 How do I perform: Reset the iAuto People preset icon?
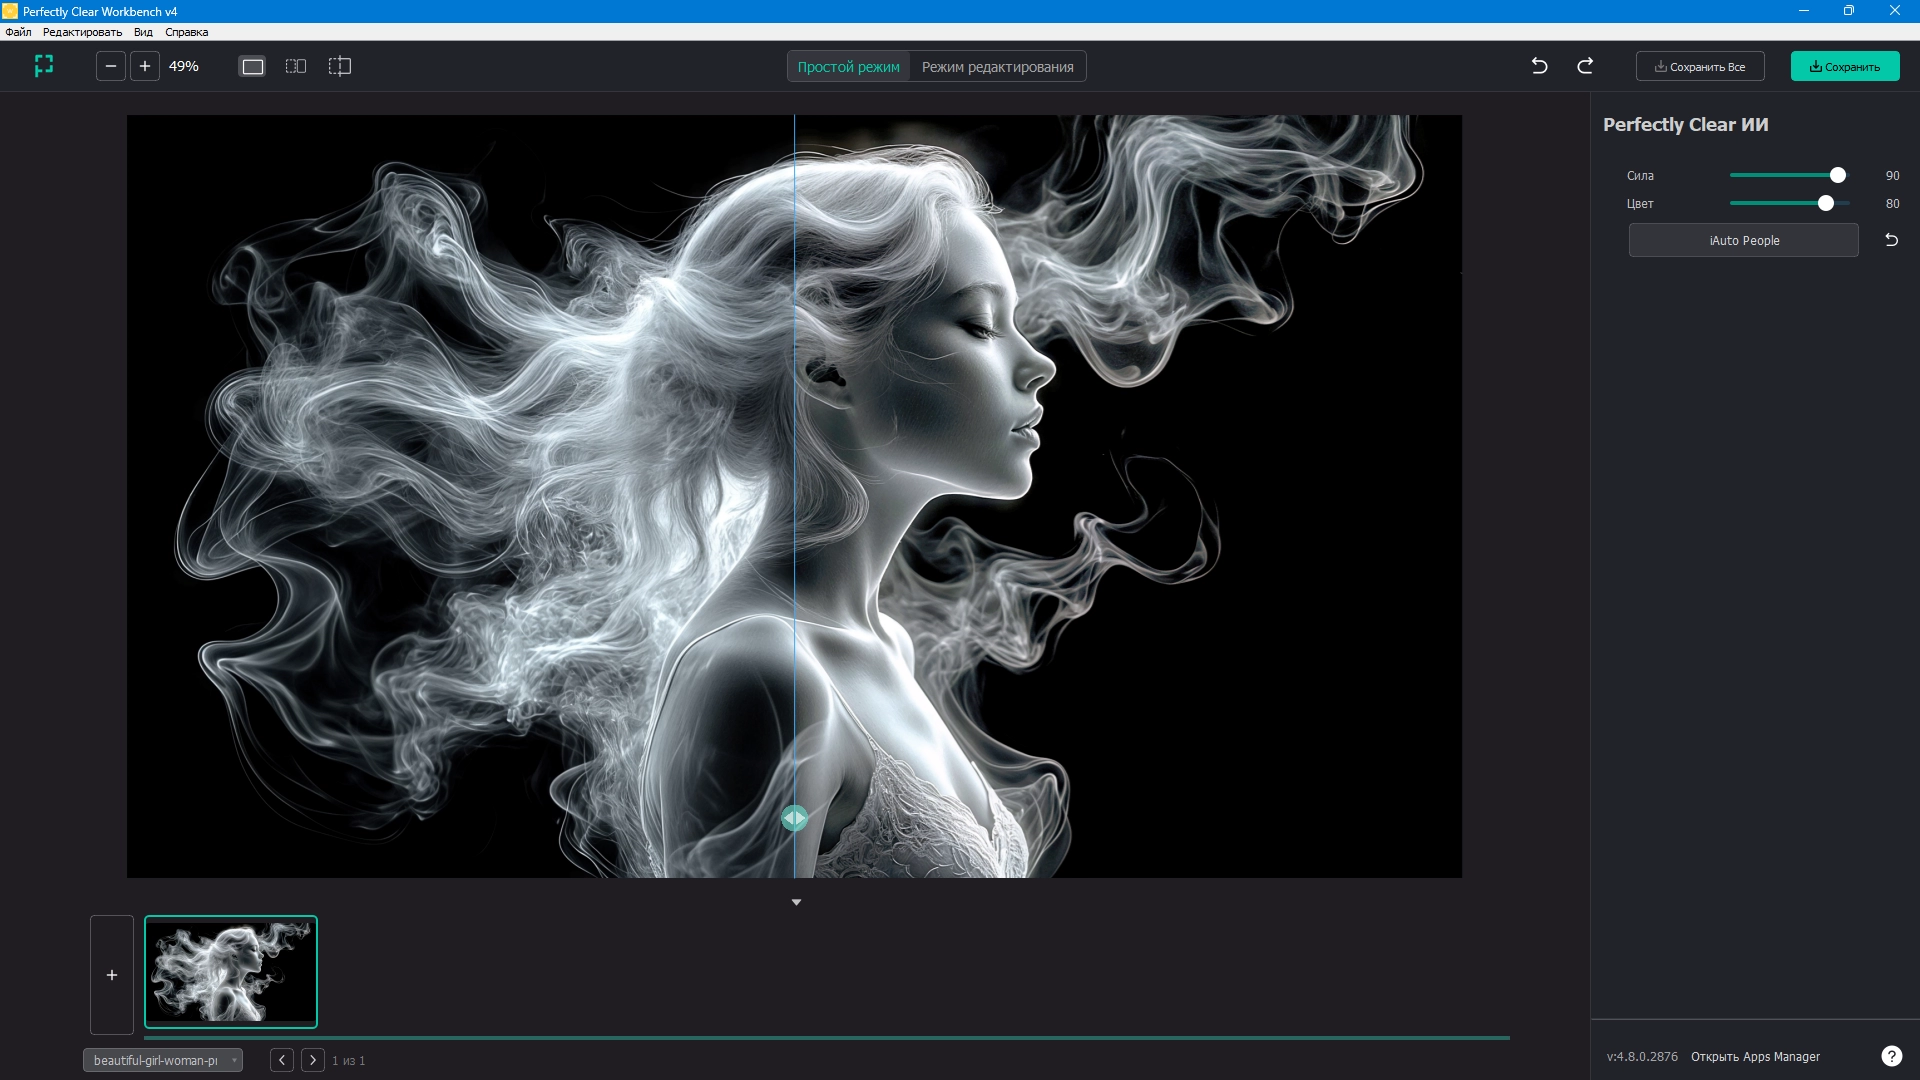tap(1891, 240)
